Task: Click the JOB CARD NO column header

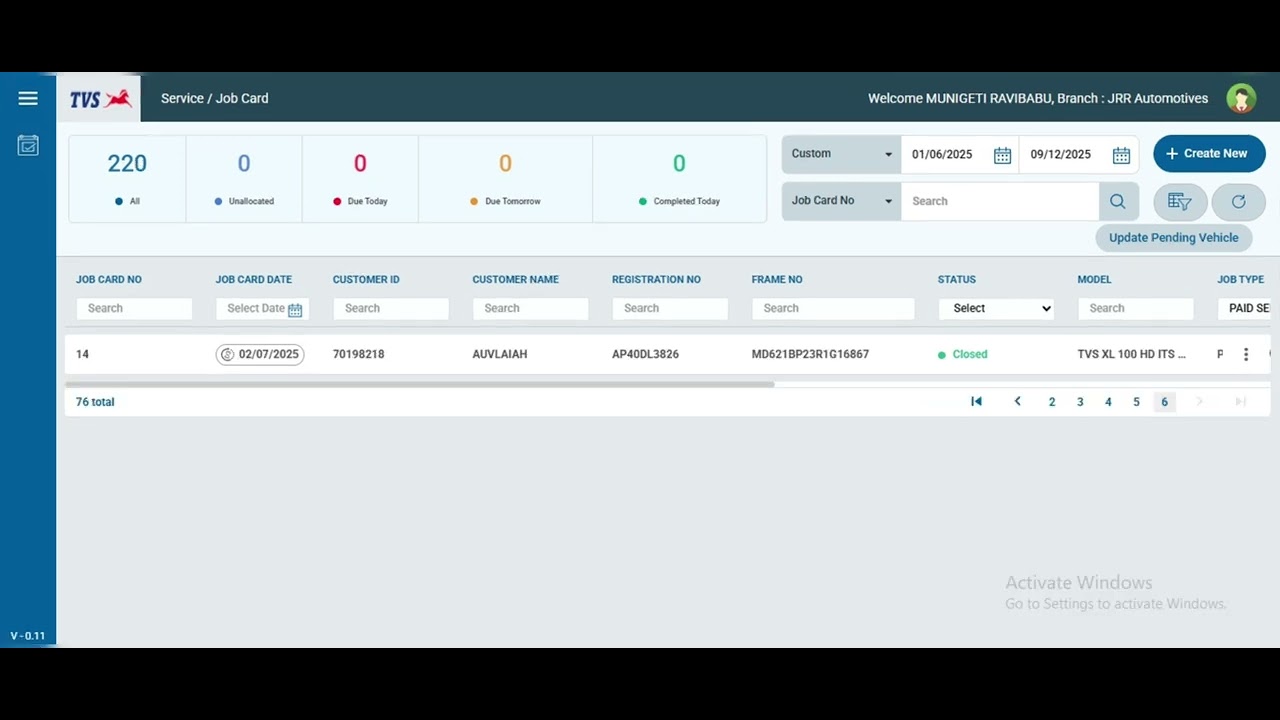Action: coord(109,280)
